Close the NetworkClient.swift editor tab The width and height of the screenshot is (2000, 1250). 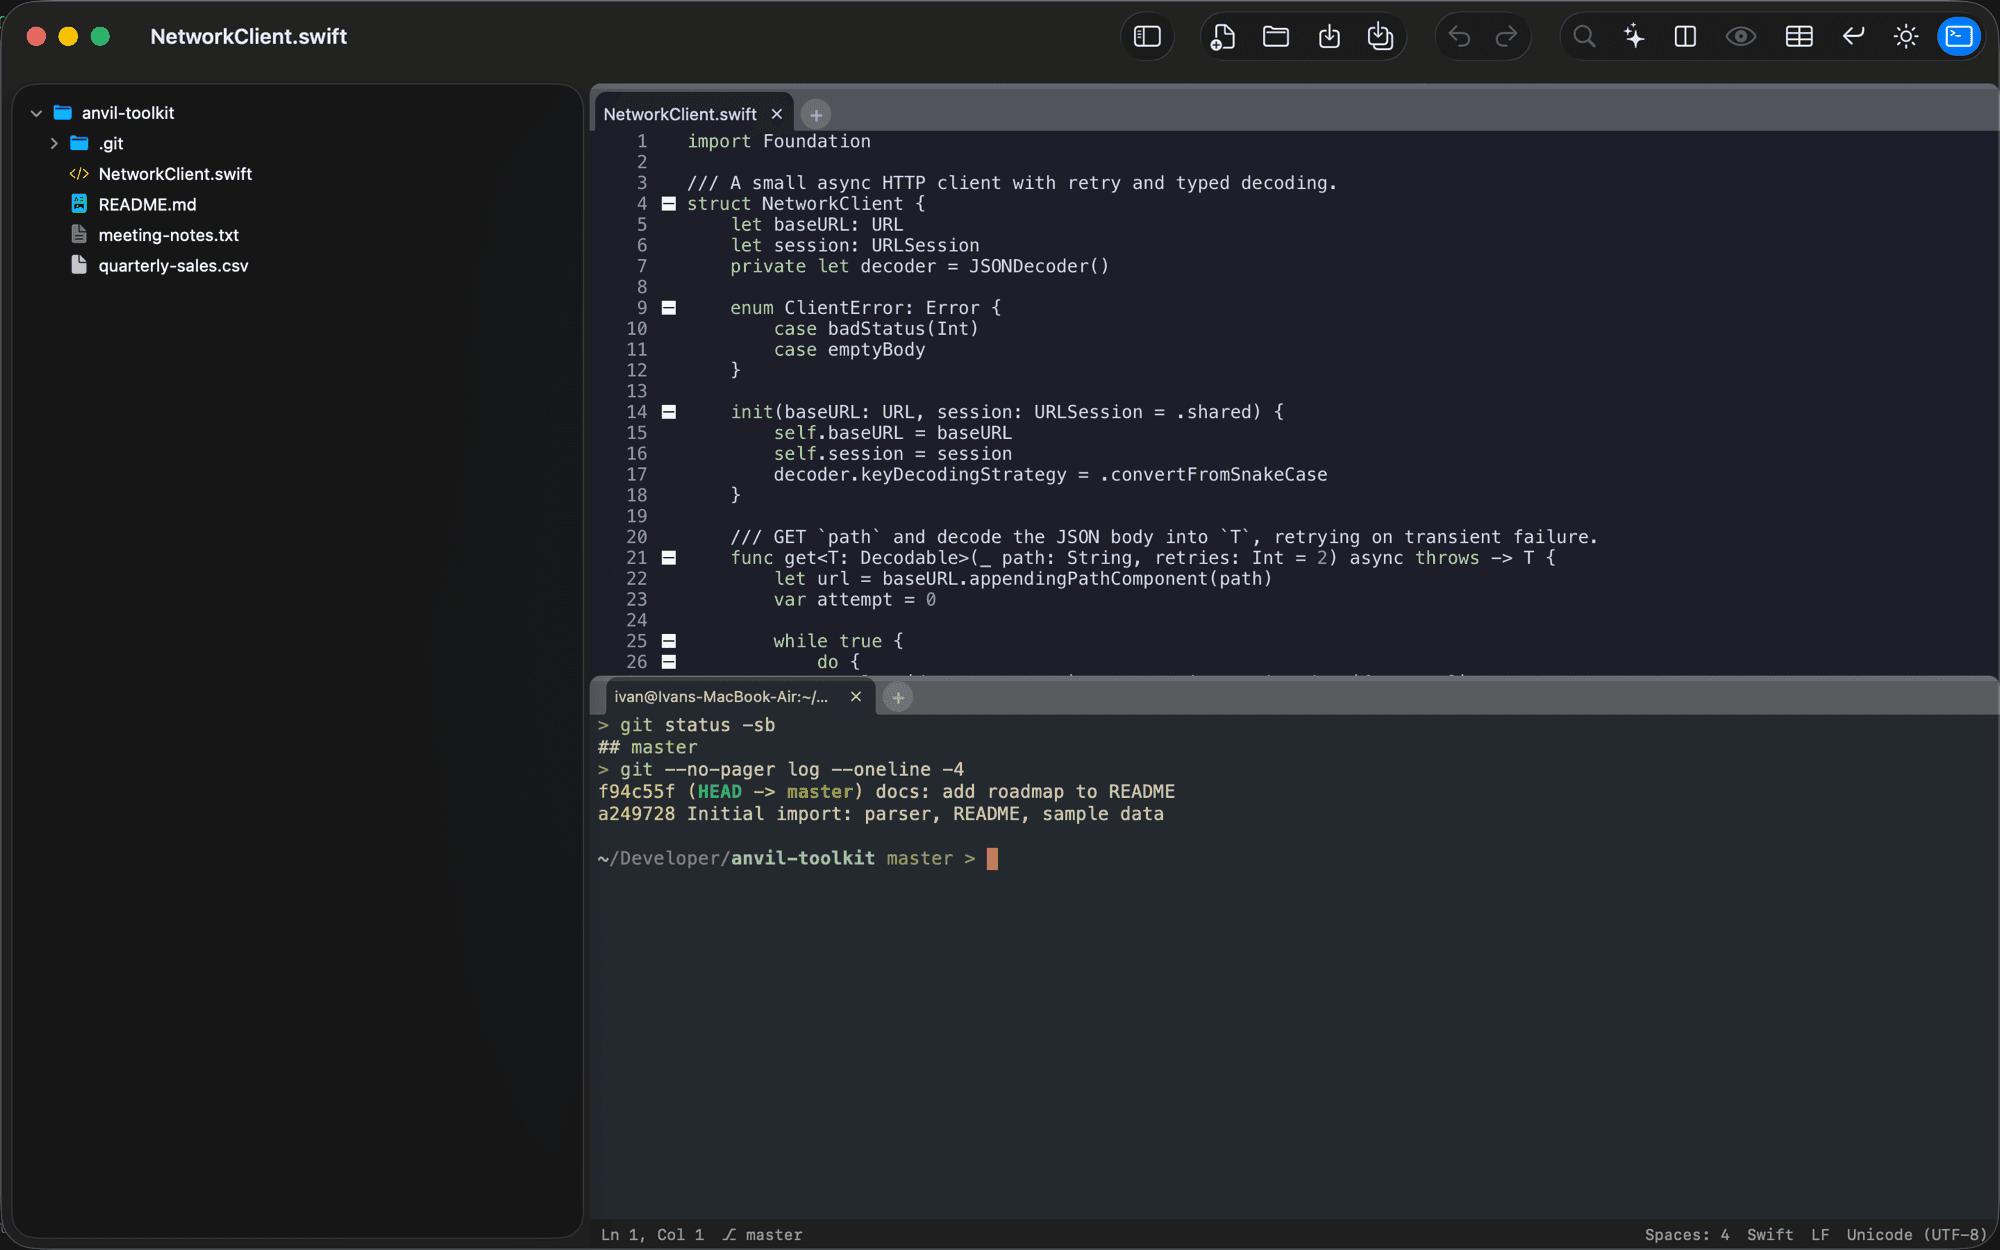pyautogui.click(x=777, y=115)
